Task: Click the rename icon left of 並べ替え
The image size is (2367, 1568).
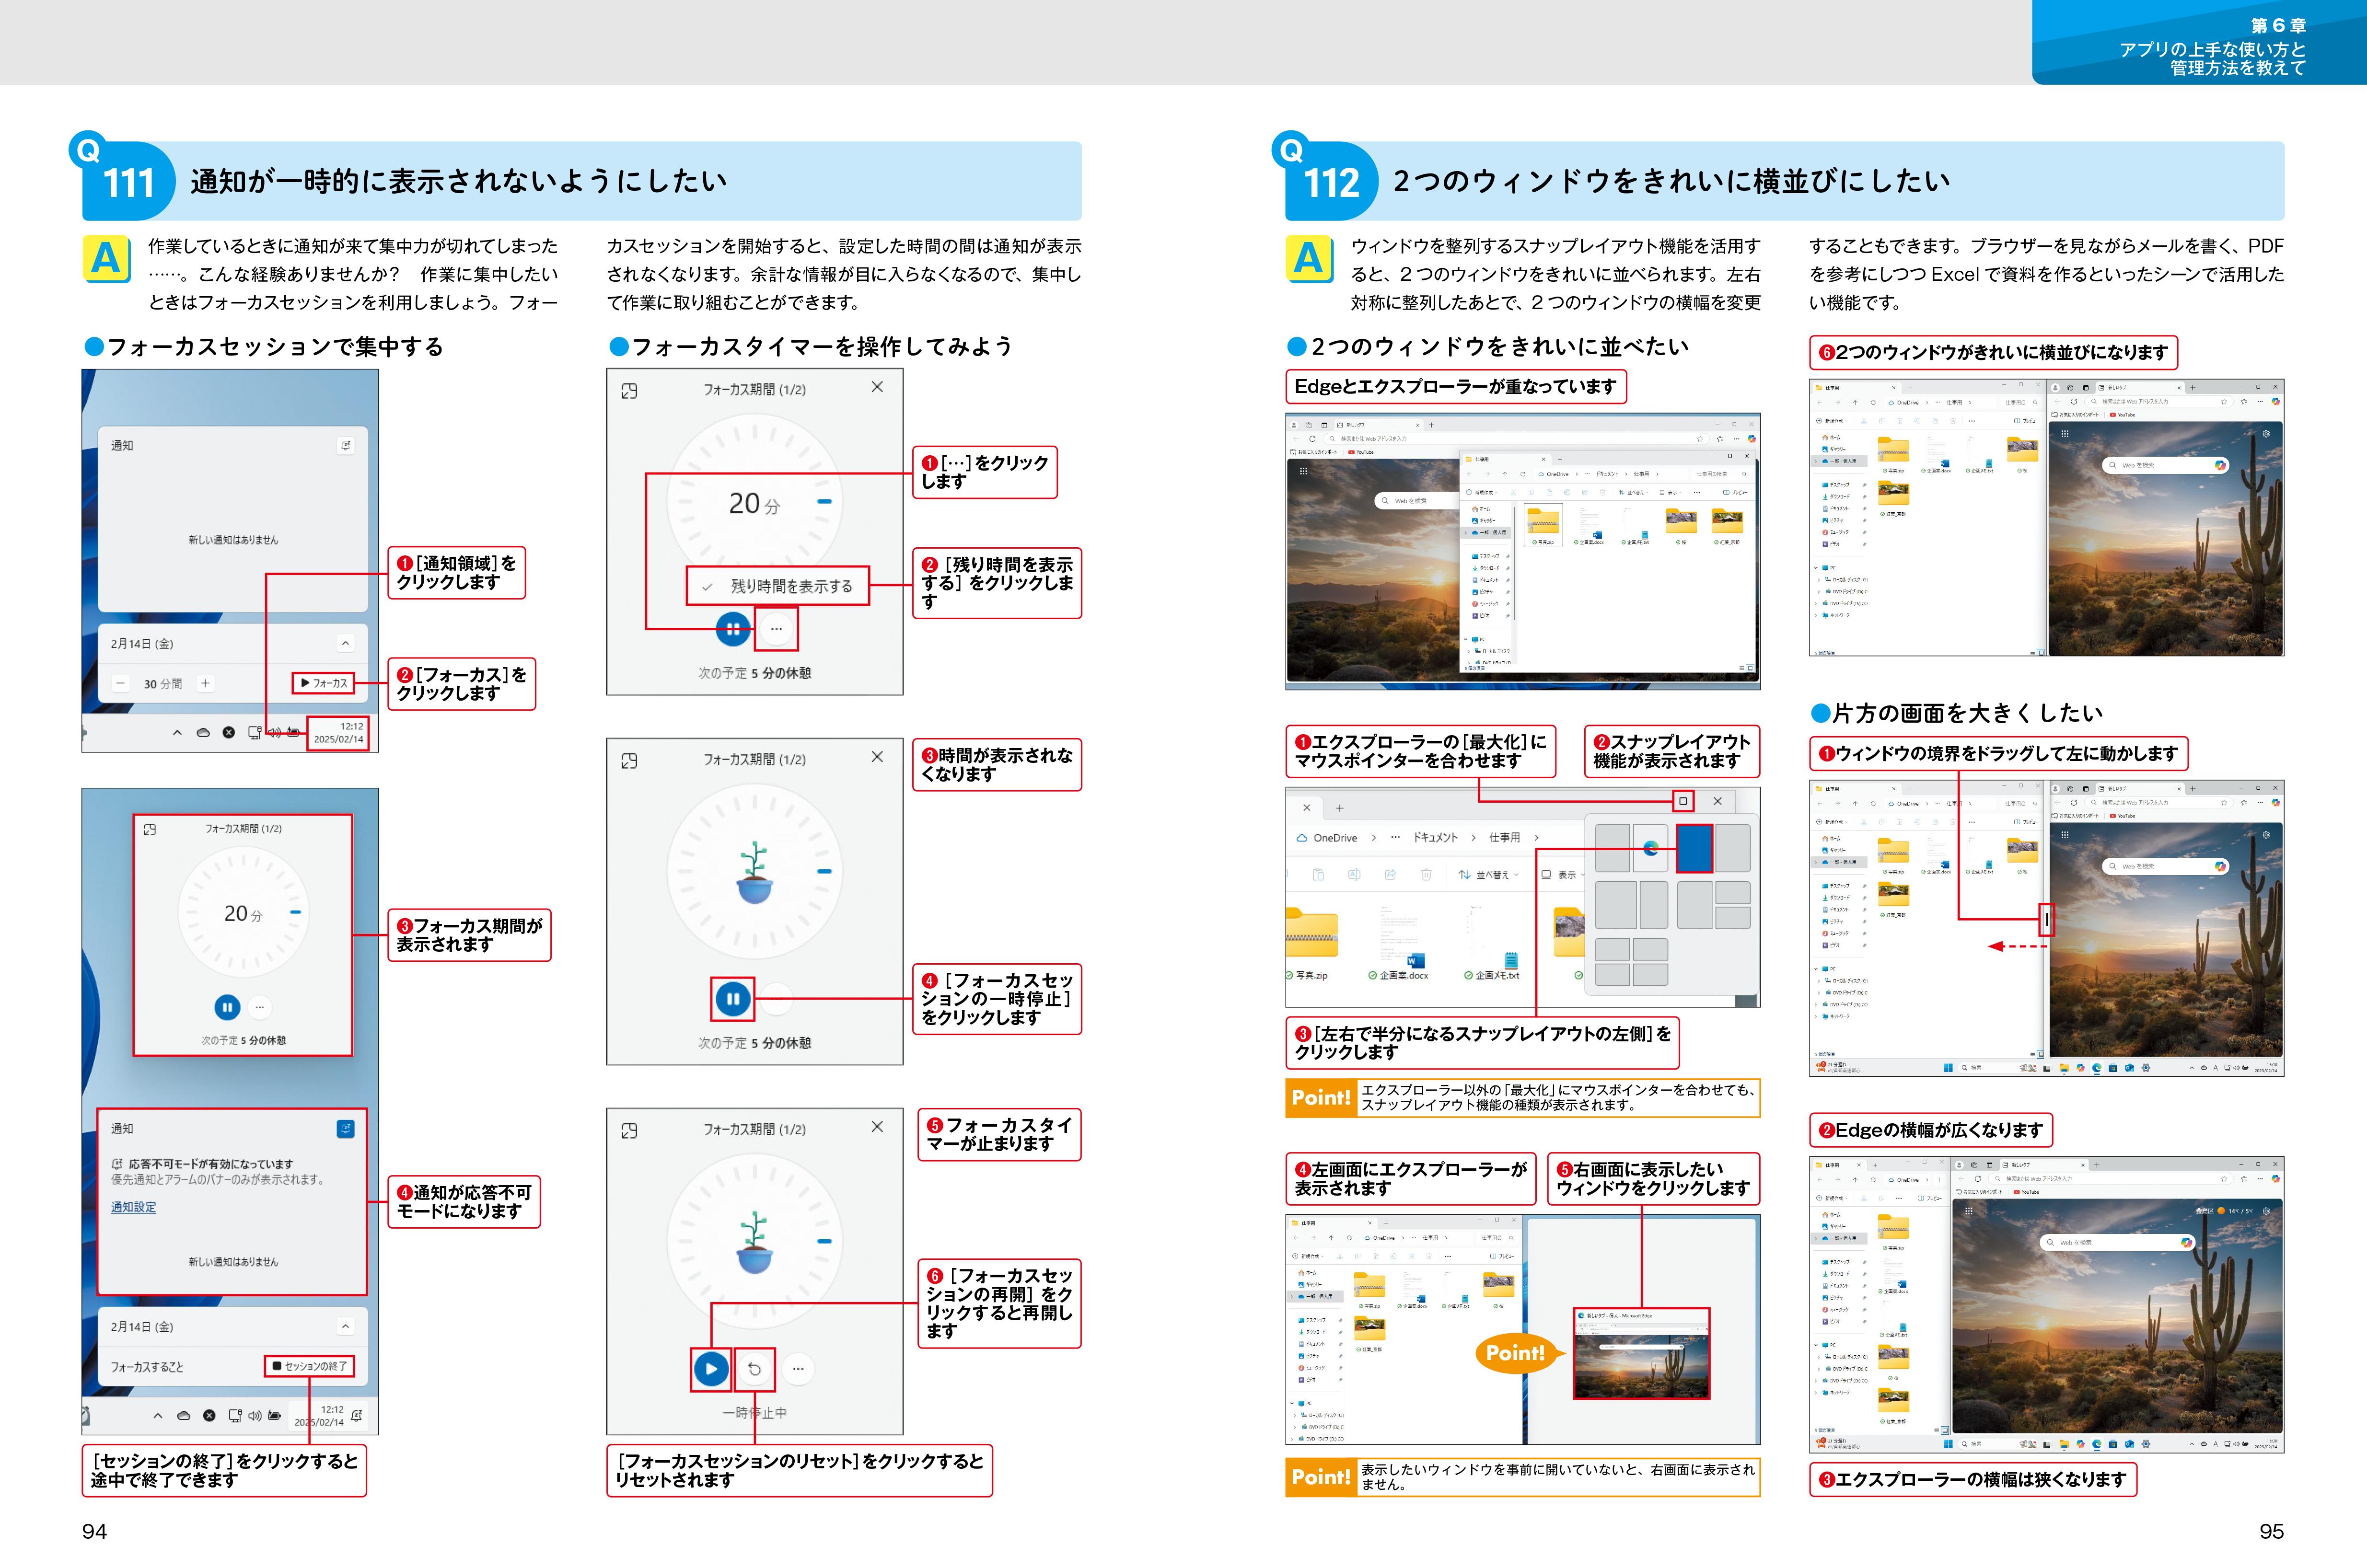Action: coord(1355,875)
